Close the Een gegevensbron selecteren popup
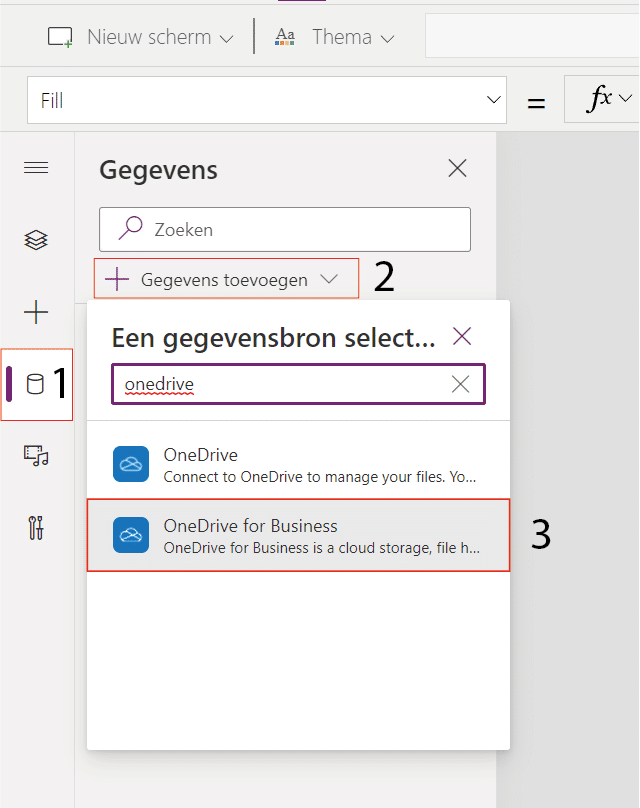The width and height of the screenshot is (640, 808). pyautogui.click(x=462, y=336)
